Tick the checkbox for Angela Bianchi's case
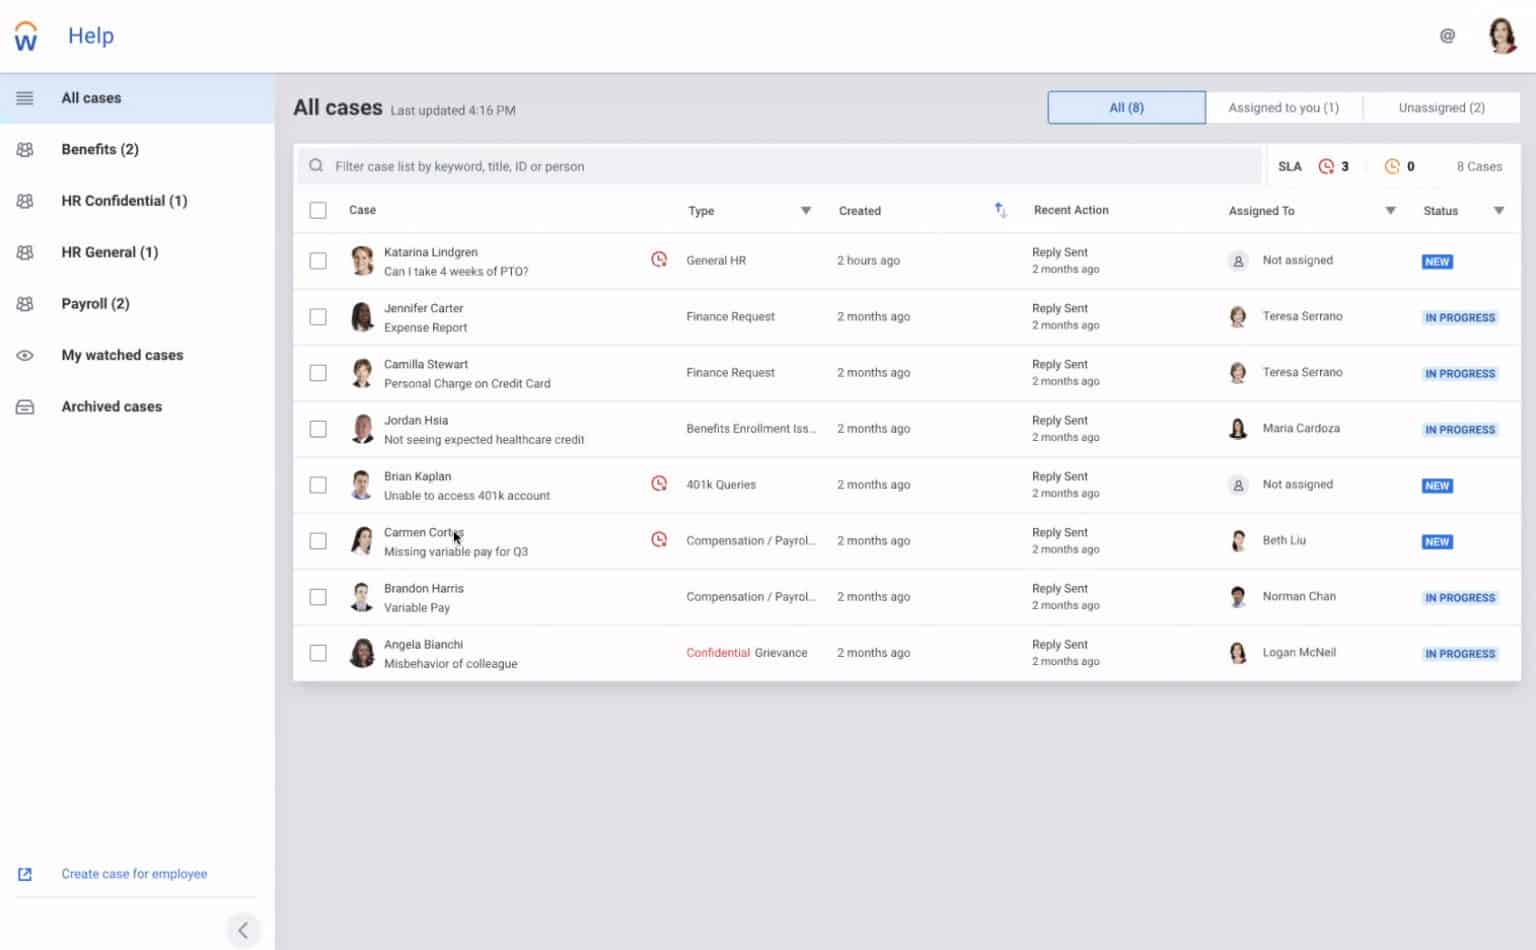The width and height of the screenshot is (1536, 950). pyautogui.click(x=318, y=652)
